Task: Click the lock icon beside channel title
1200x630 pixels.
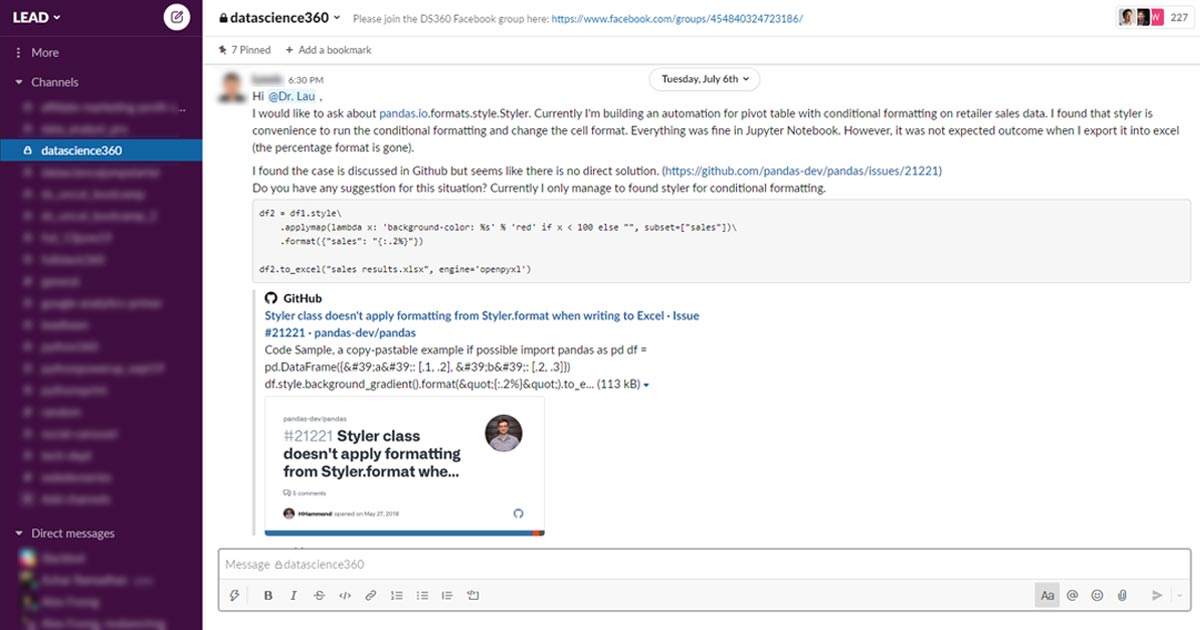Action: point(222,18)
